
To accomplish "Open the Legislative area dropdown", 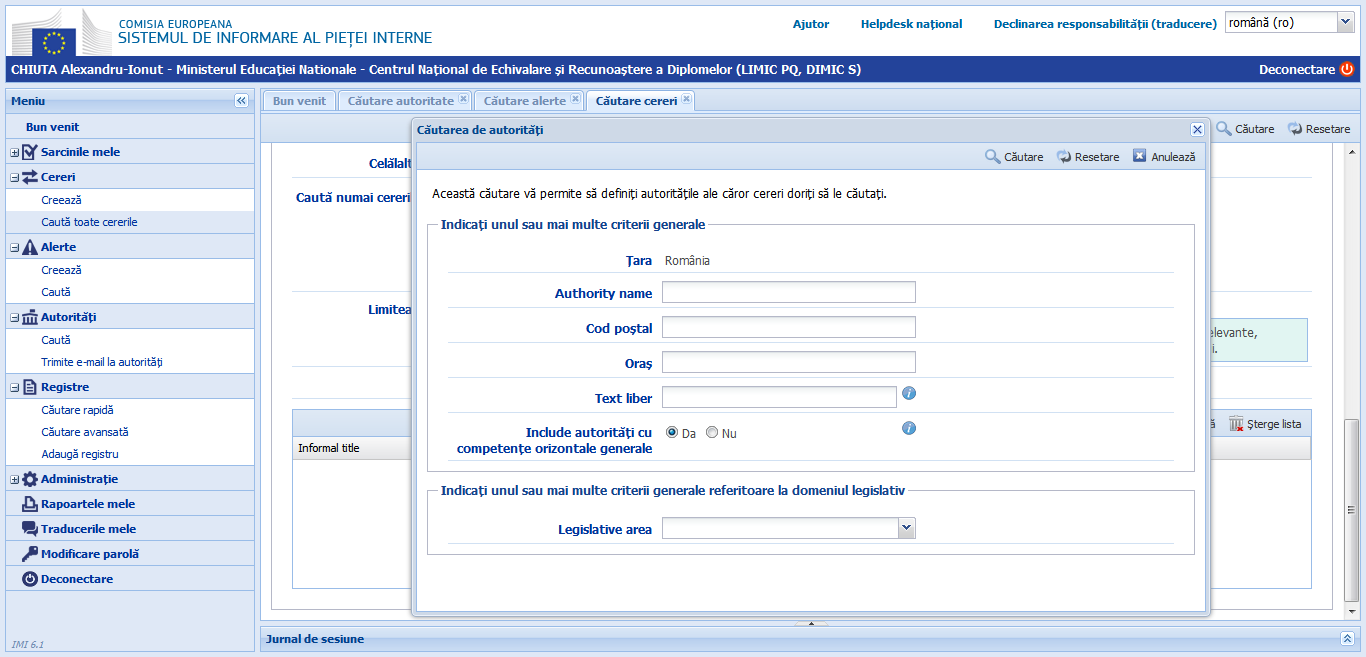I will (906, 528).
